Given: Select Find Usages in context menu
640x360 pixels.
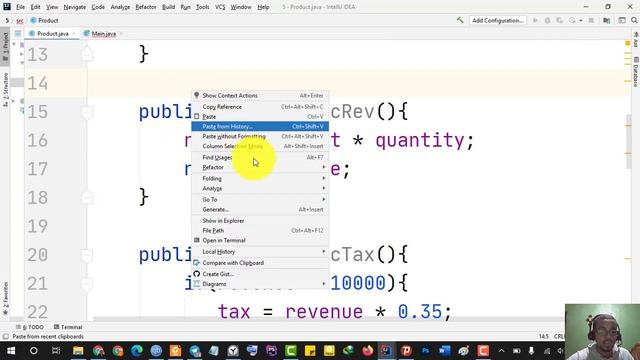Looking at the screenshot, I should click(x=260, y=158).
